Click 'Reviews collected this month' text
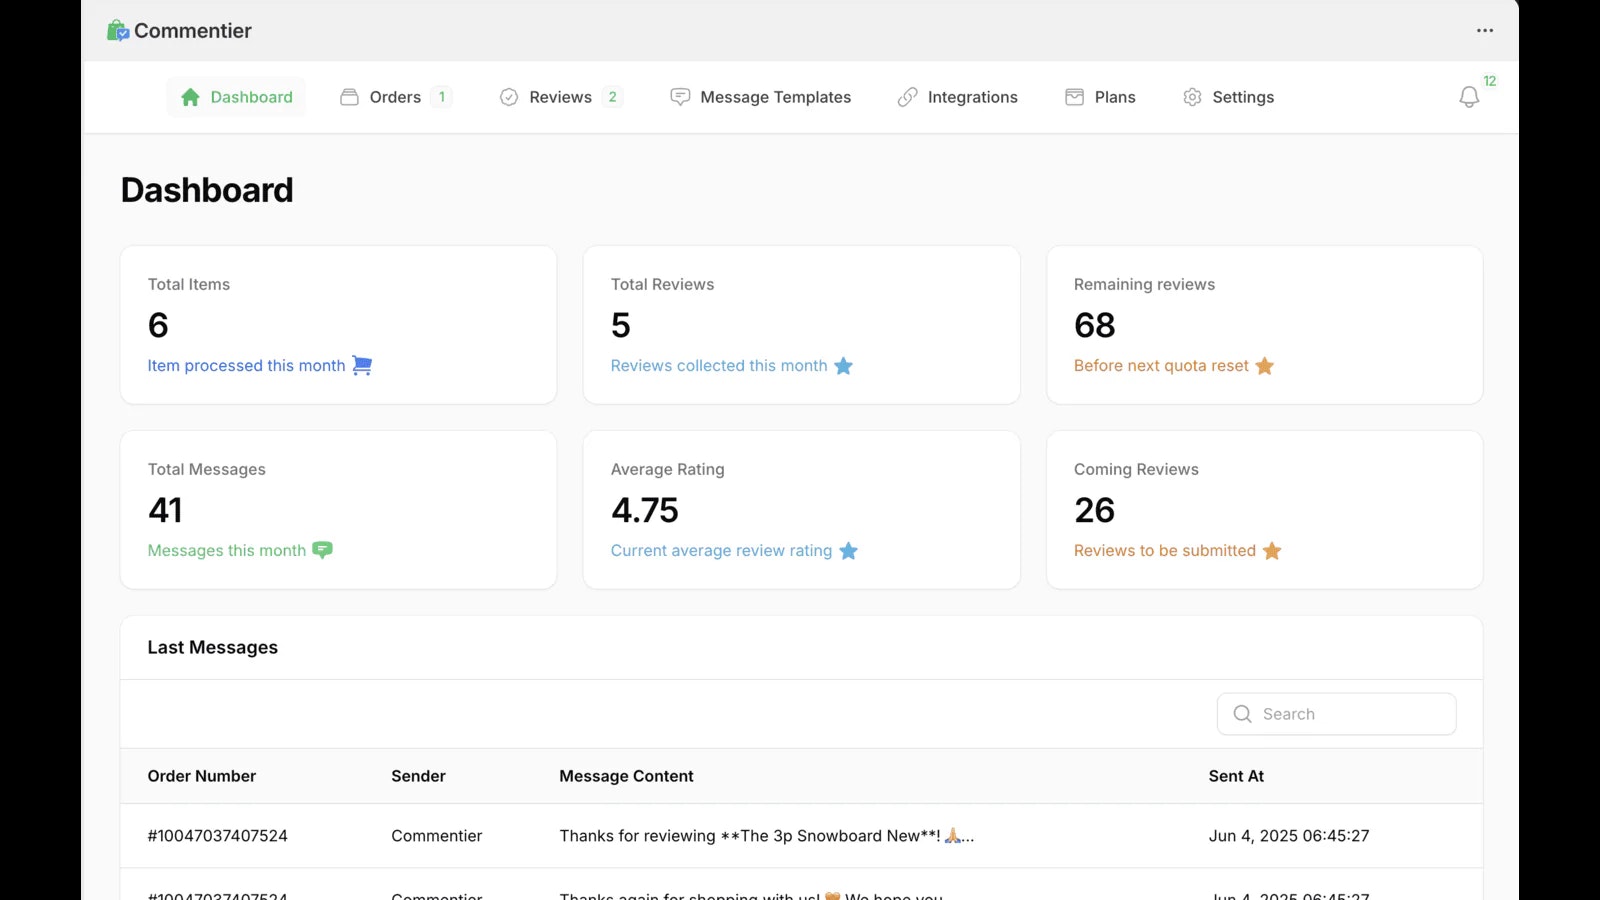Screen dimensions: 1600x900 pyautogui.click(x=719, y=366)
